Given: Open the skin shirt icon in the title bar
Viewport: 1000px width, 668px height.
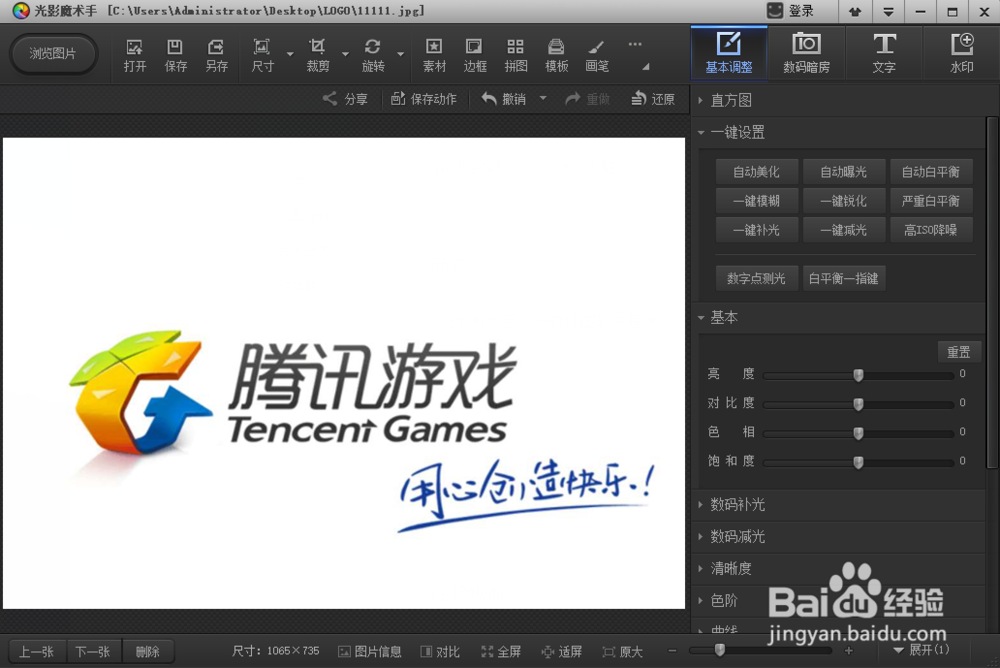Looking at the screenshot, I should 855,11.
